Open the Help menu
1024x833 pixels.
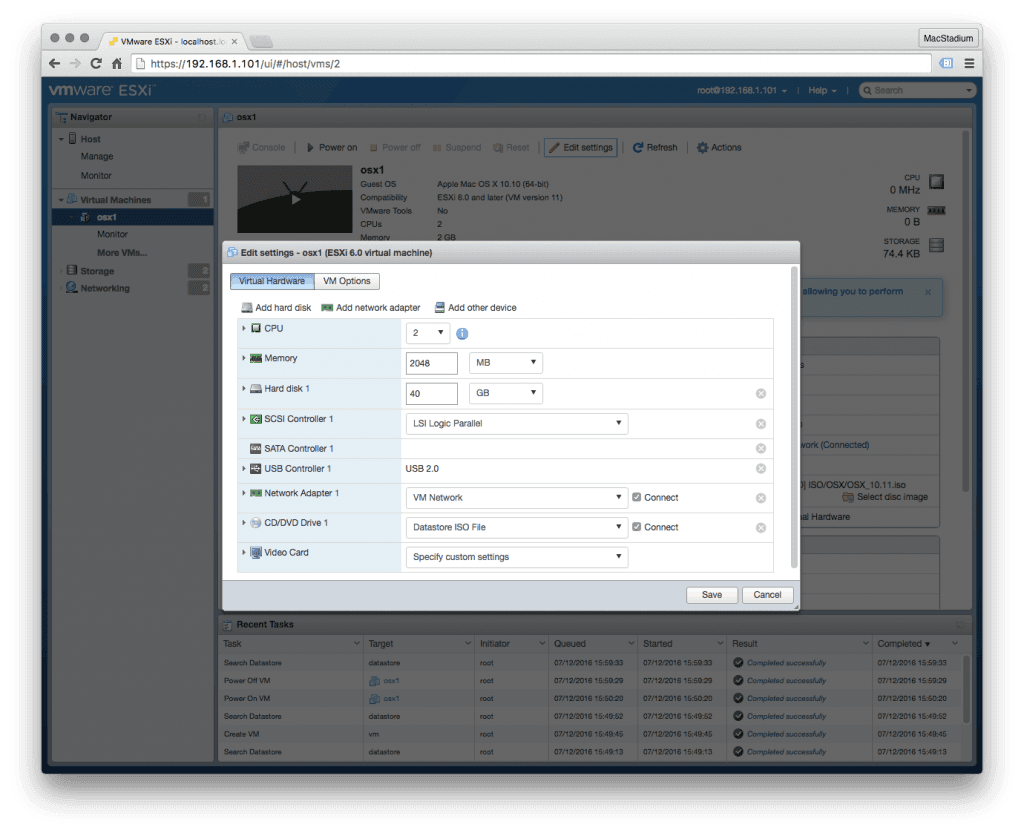pyautogui.click(x=820, y=90)
